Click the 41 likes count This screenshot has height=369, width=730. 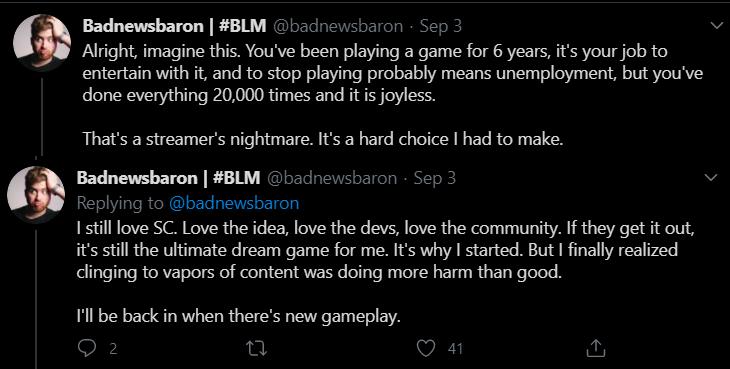point(455,349)
